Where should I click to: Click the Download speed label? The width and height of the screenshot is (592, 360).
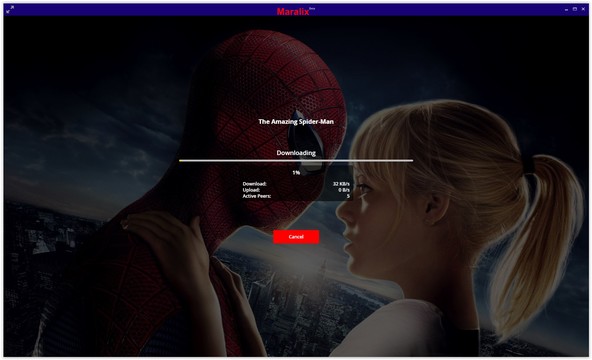click(254, 184)
